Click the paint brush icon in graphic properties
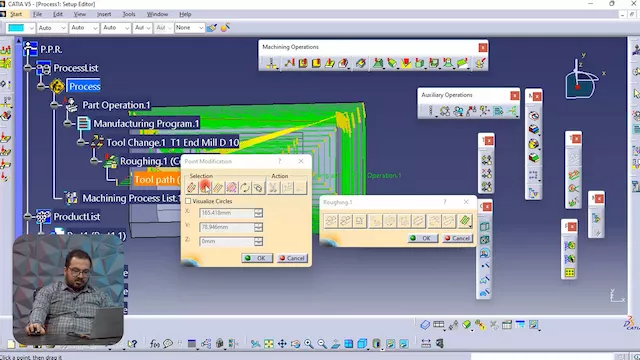Screen dimensions: 640x360 211,28
